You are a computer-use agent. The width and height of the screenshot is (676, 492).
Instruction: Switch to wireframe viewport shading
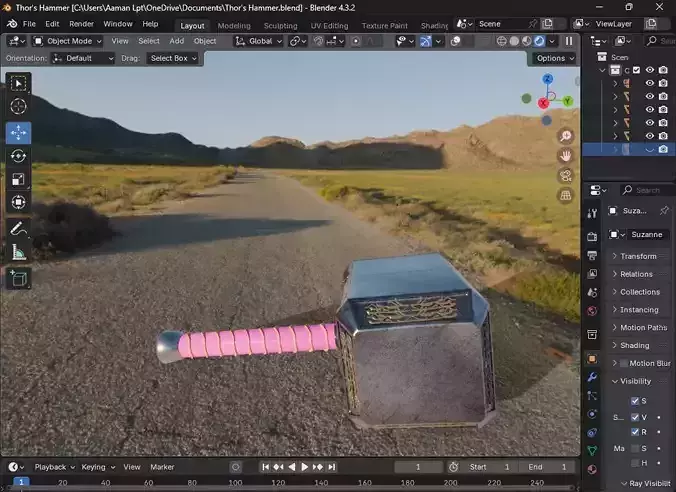coord(501,41)
